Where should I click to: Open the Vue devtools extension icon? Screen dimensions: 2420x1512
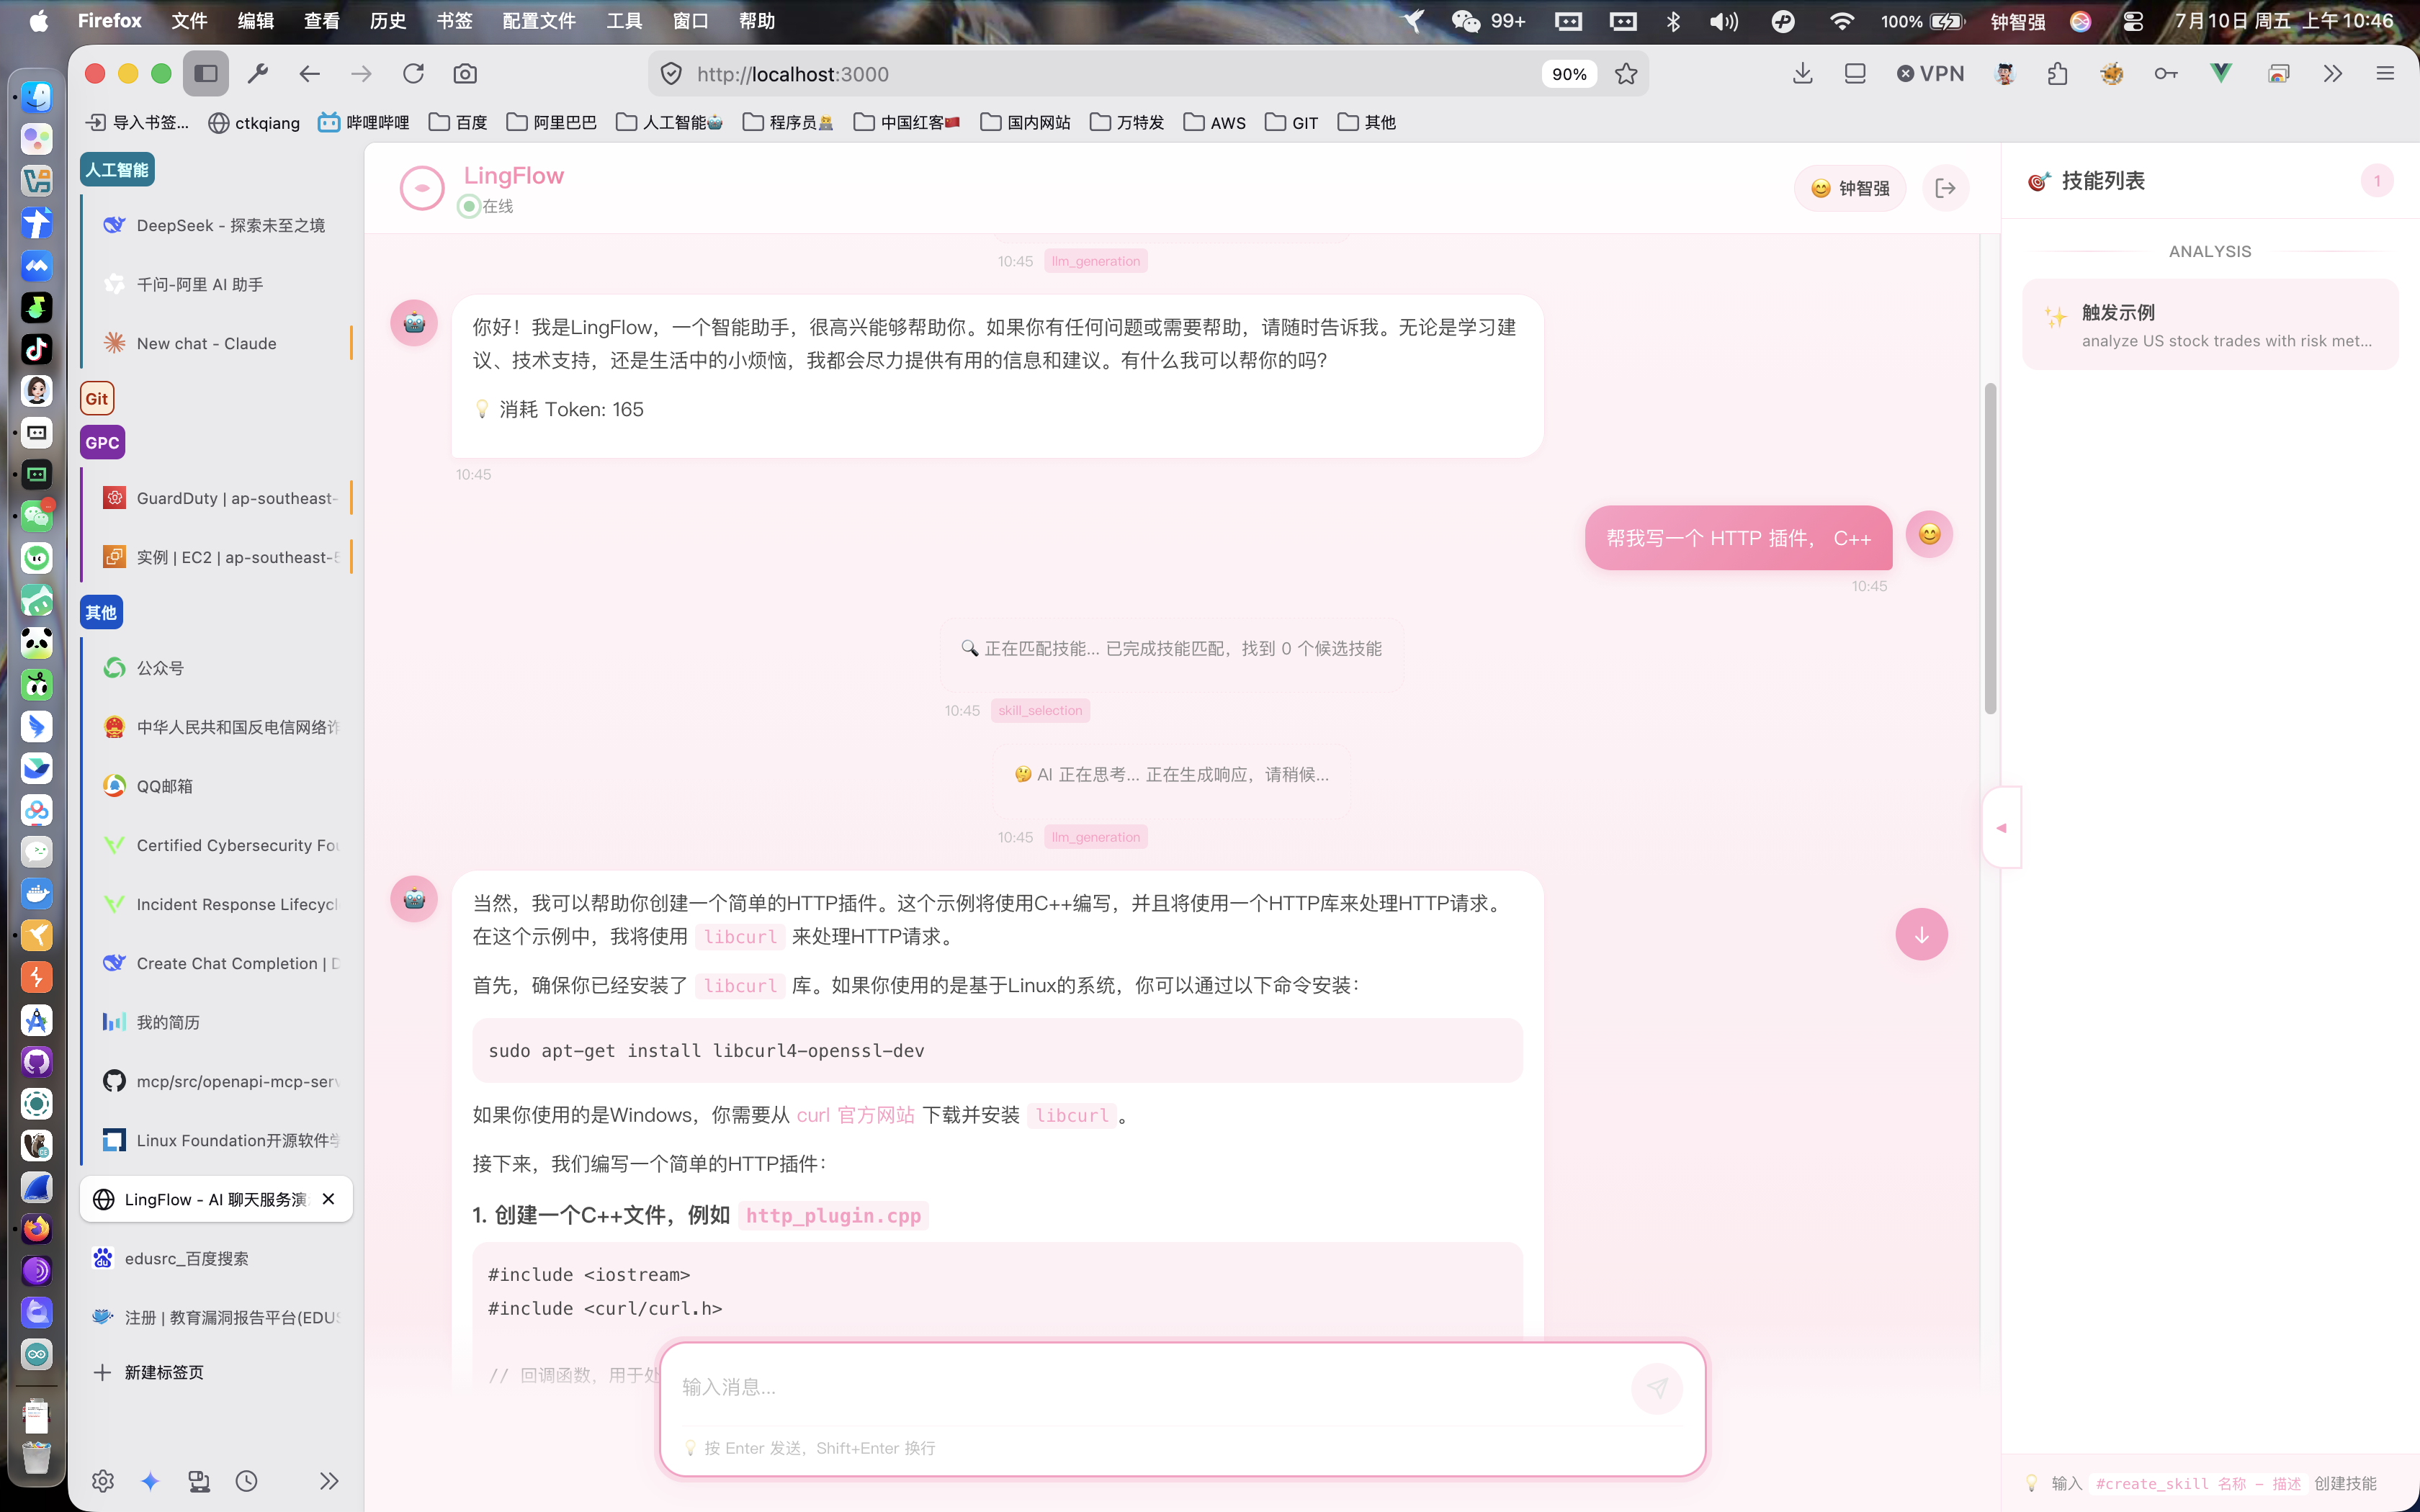(x=2221, y=74)
